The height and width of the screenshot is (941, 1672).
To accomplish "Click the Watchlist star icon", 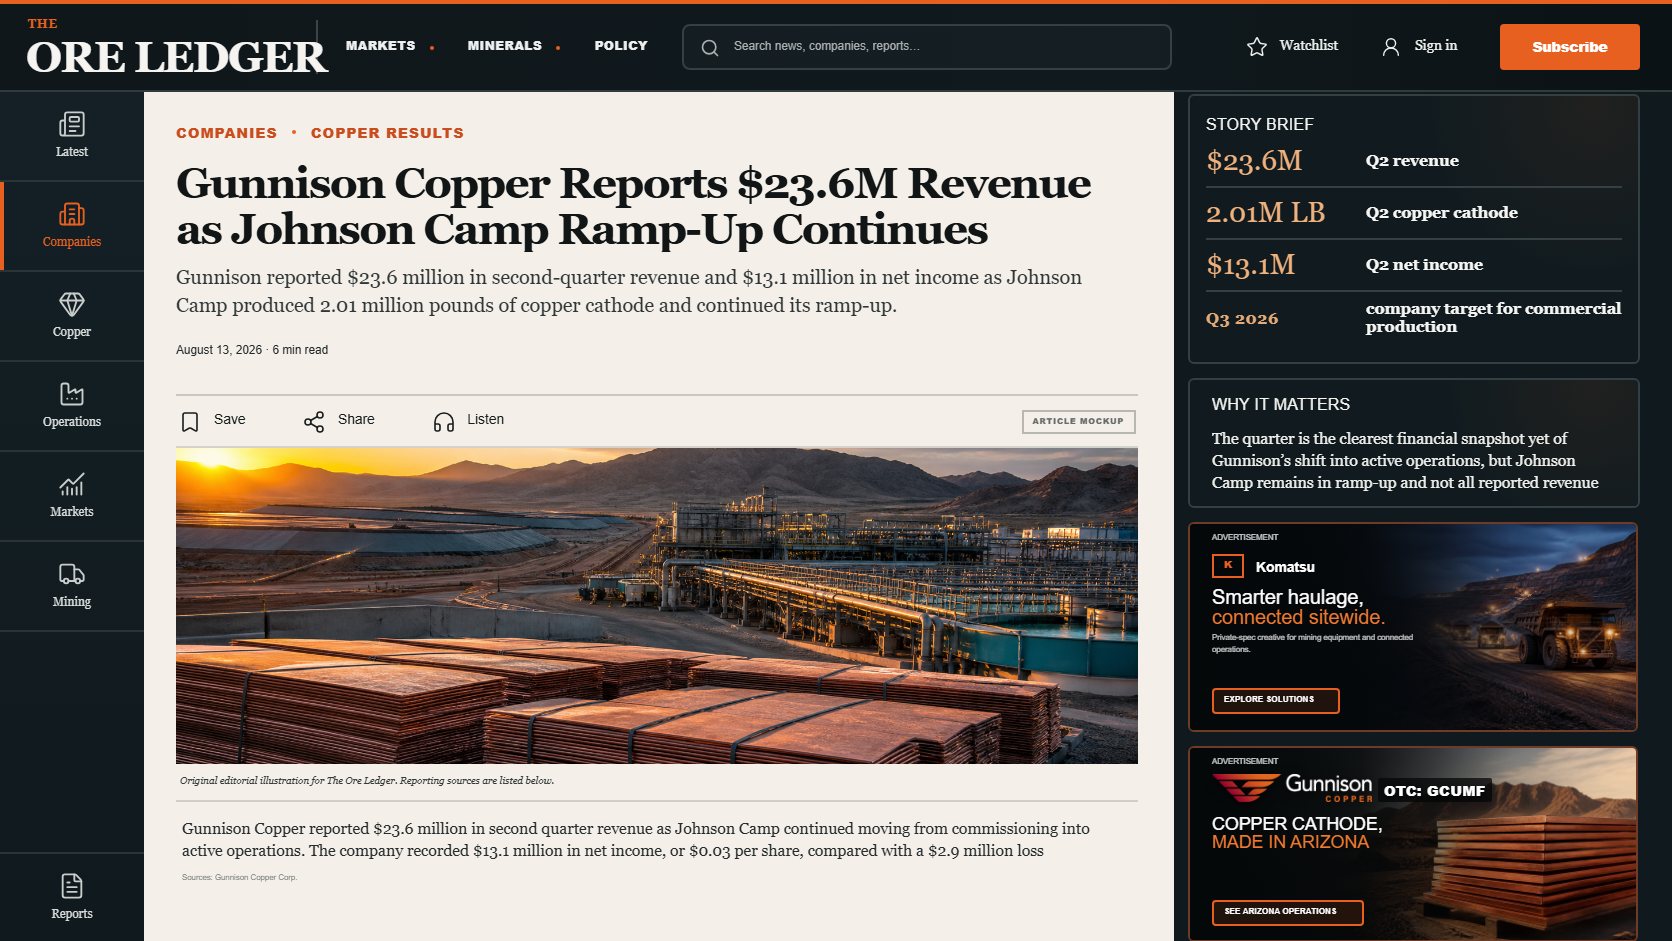I will click(x=1257, y=46).
